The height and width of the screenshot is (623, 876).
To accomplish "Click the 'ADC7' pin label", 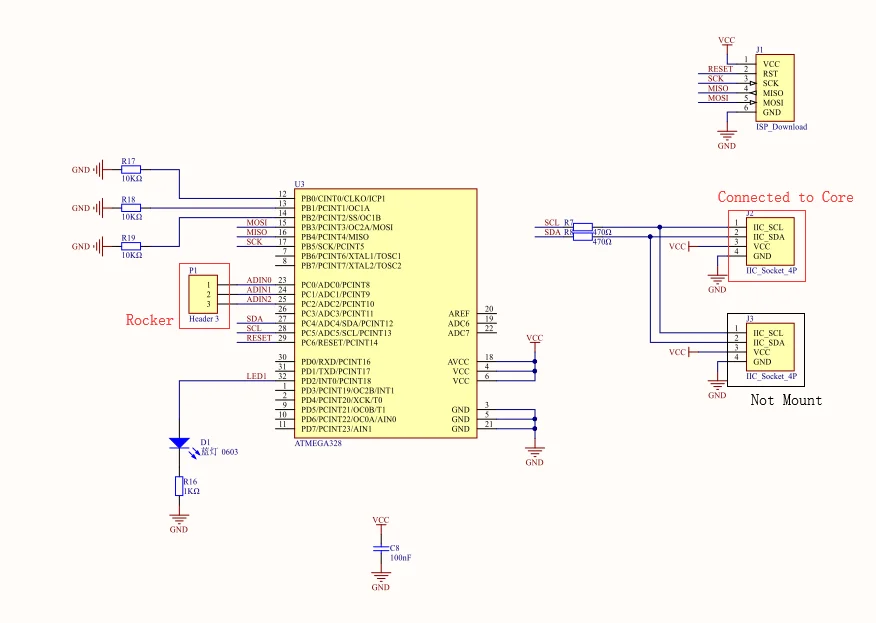I will [459, 333].
